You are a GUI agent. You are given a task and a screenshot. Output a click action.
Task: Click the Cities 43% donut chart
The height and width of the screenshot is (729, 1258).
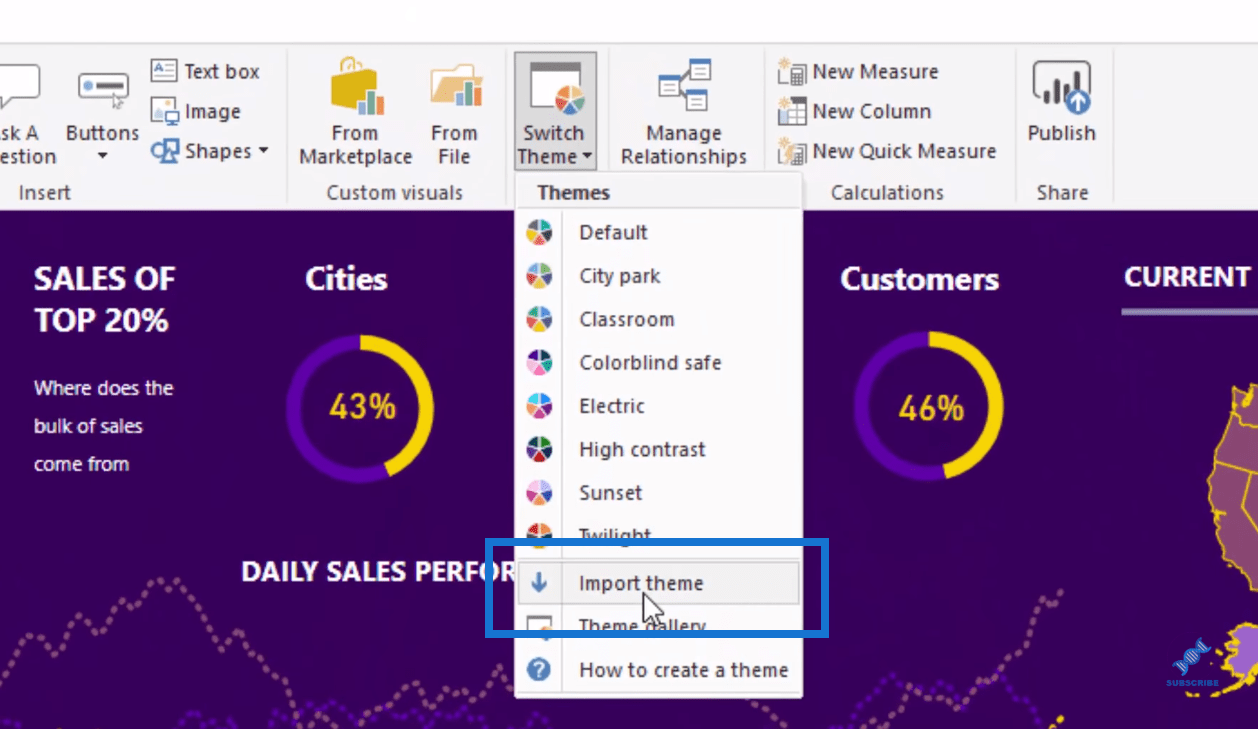tap(361, 407)
